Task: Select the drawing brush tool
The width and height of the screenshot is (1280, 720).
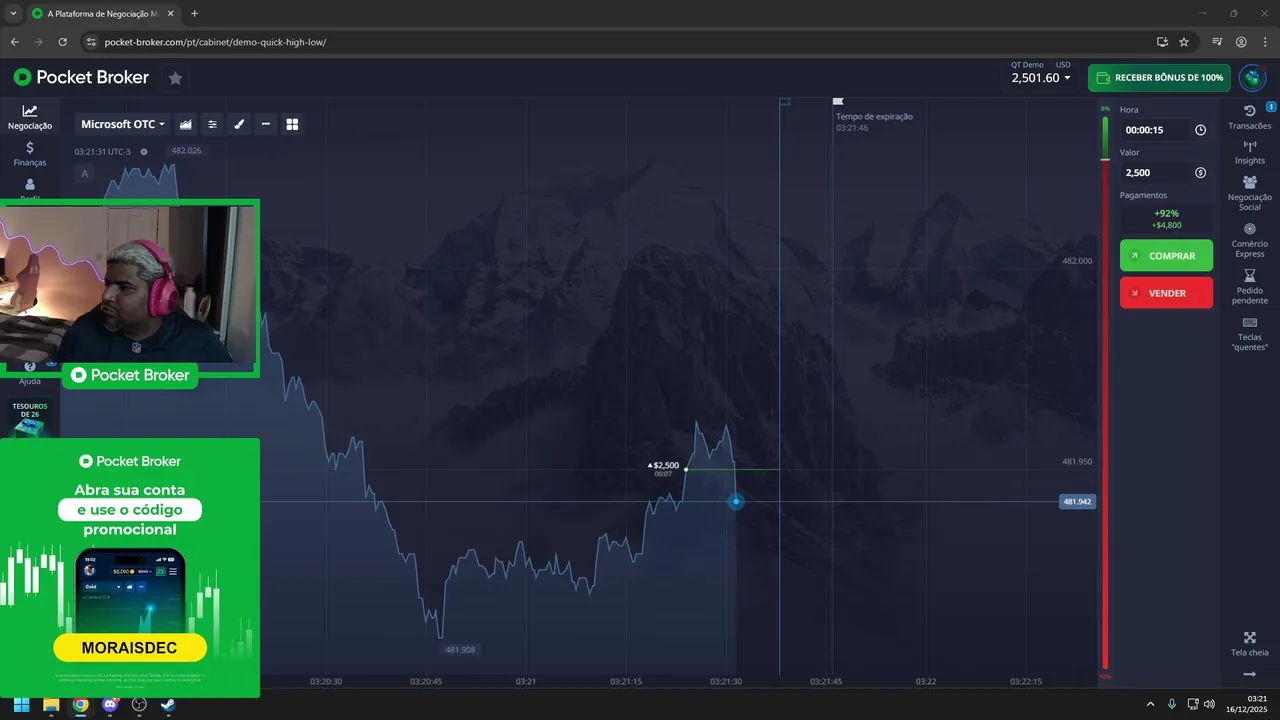Action: pyautogui.click(x=239, y=124)
